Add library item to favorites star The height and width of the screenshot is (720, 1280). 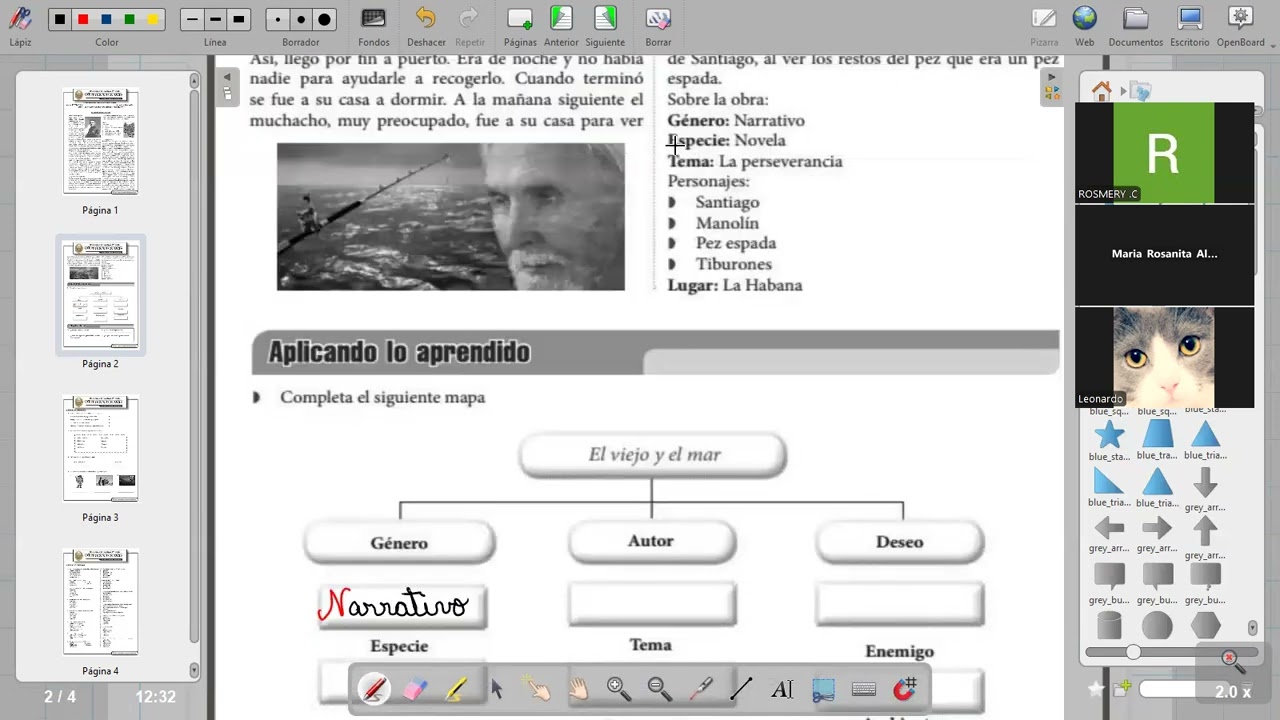(x=1097, y=689)
